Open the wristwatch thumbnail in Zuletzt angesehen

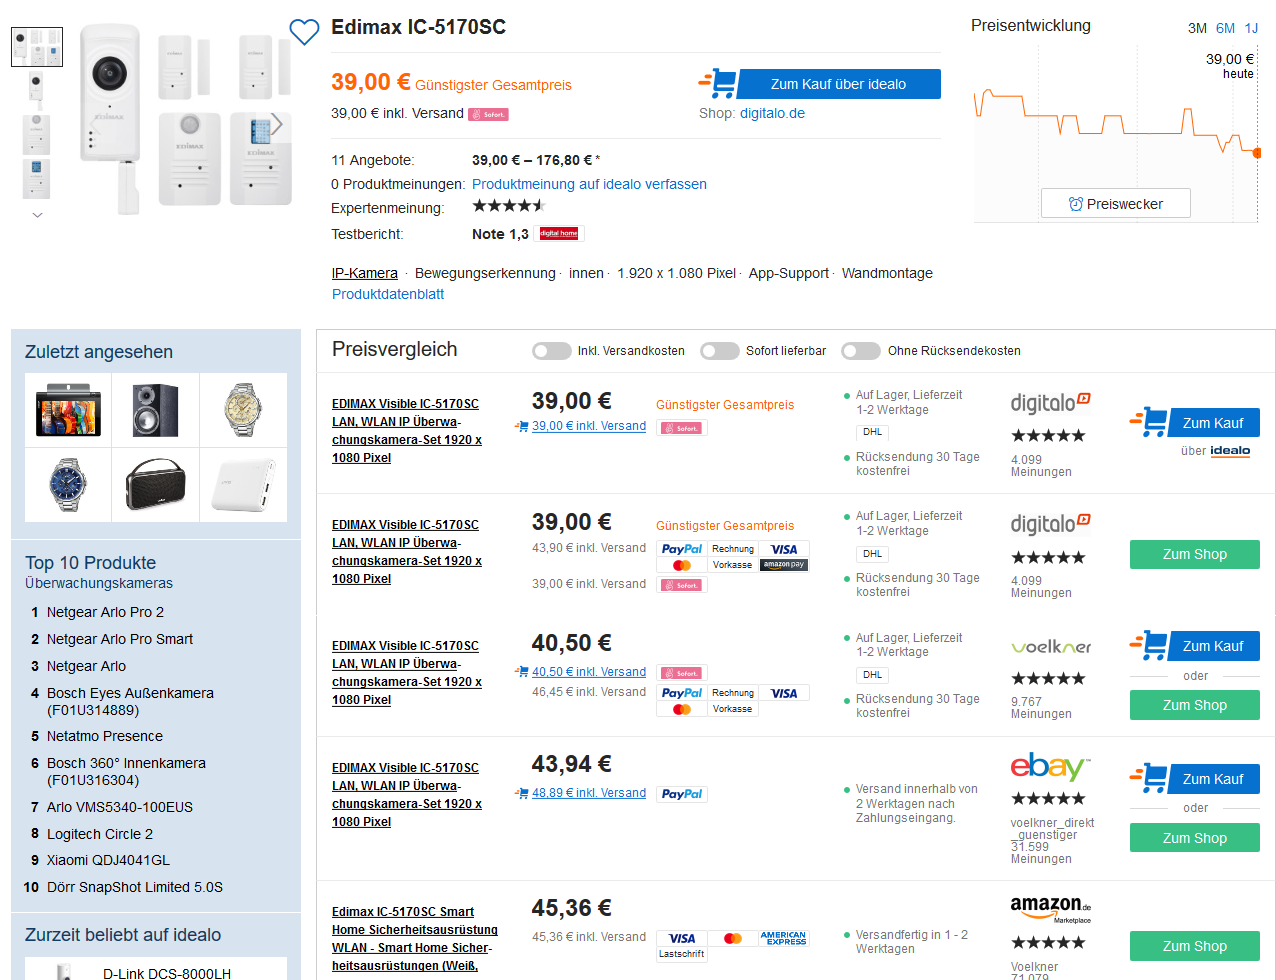[243, 410]
